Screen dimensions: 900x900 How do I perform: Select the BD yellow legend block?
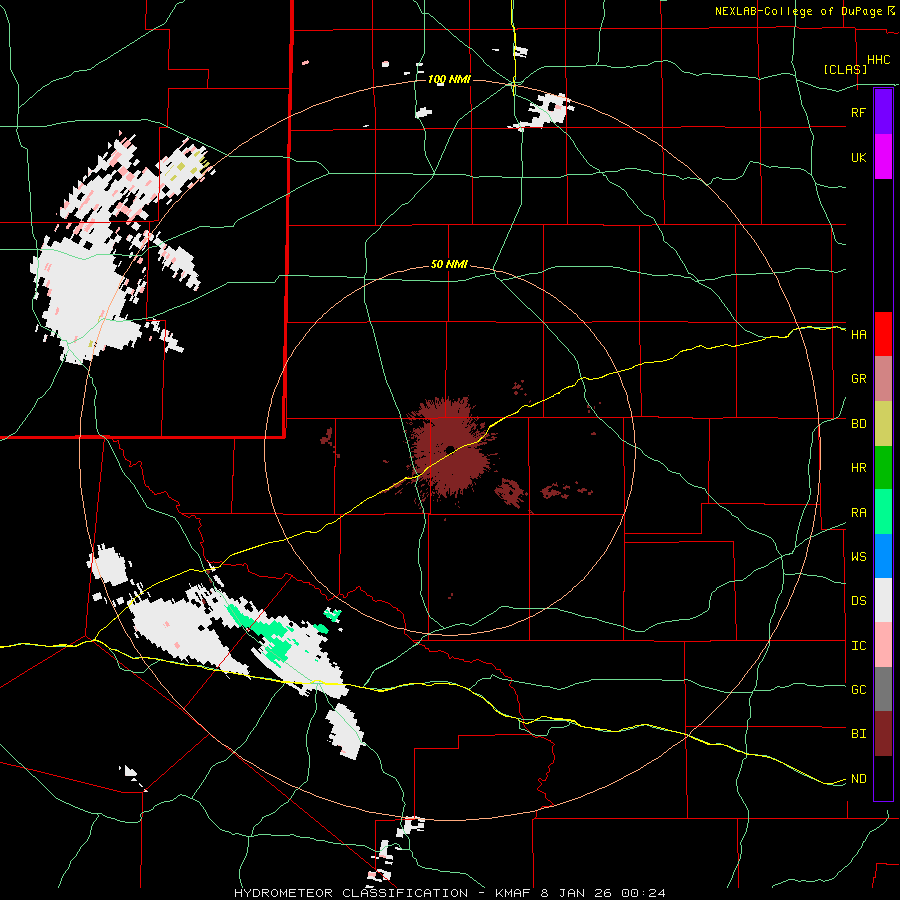tap(883, 423)
